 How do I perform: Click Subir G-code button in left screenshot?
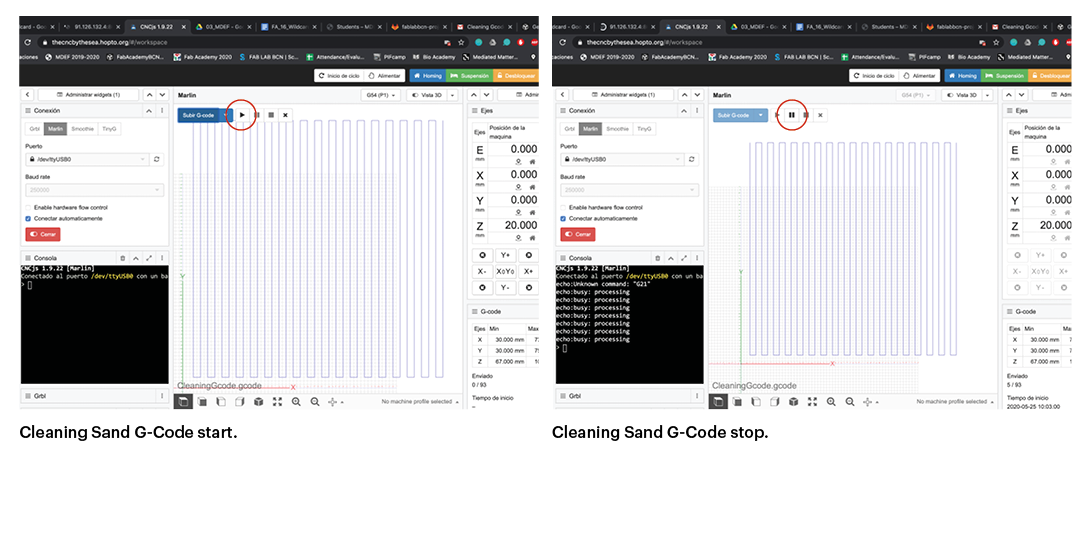[200, 115]
